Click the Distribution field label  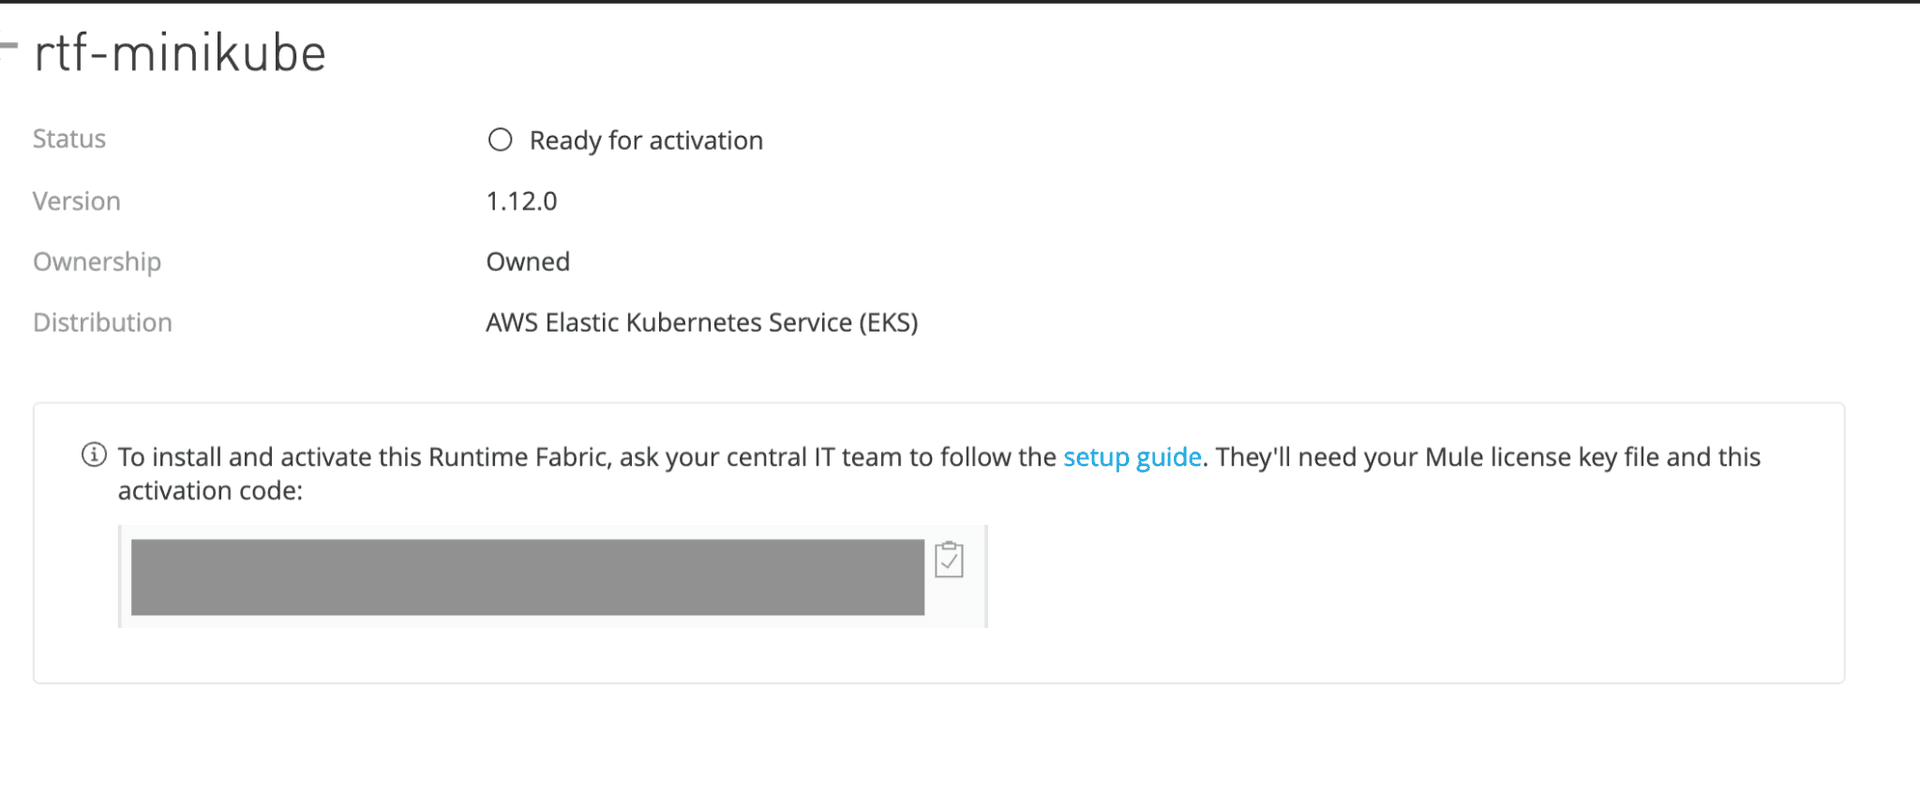[102, 323]
